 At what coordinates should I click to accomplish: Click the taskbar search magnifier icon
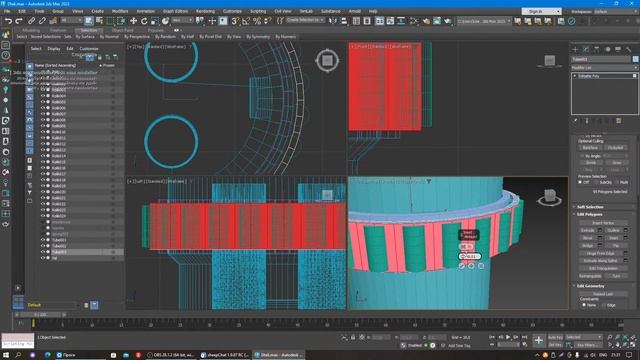point(18,355)
